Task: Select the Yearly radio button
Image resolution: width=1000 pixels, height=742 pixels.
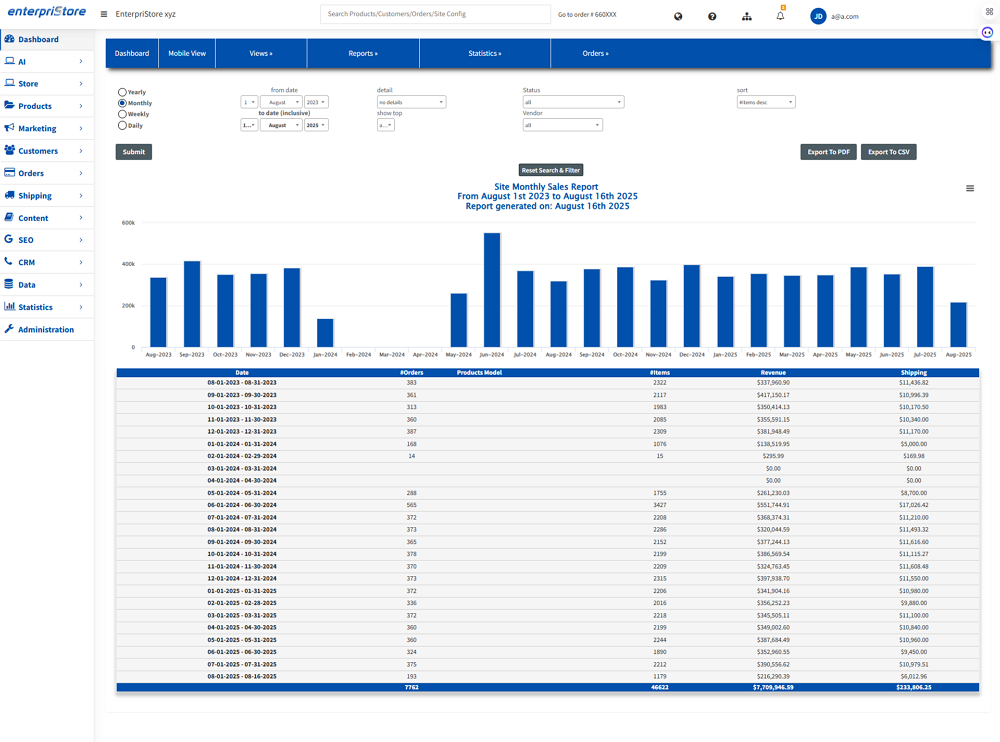Action: [x=122, y=92]
